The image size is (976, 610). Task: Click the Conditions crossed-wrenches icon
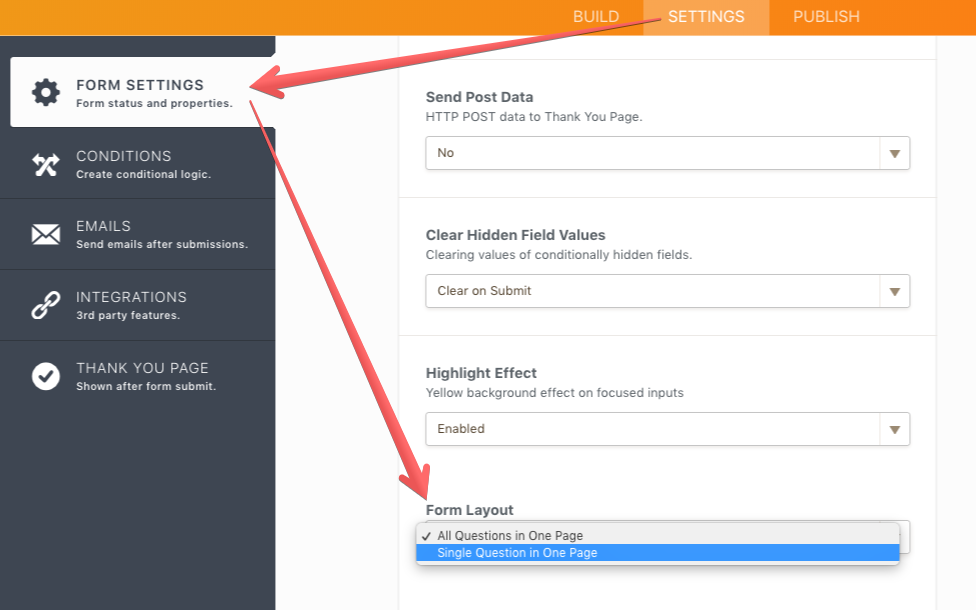(46, 163)
